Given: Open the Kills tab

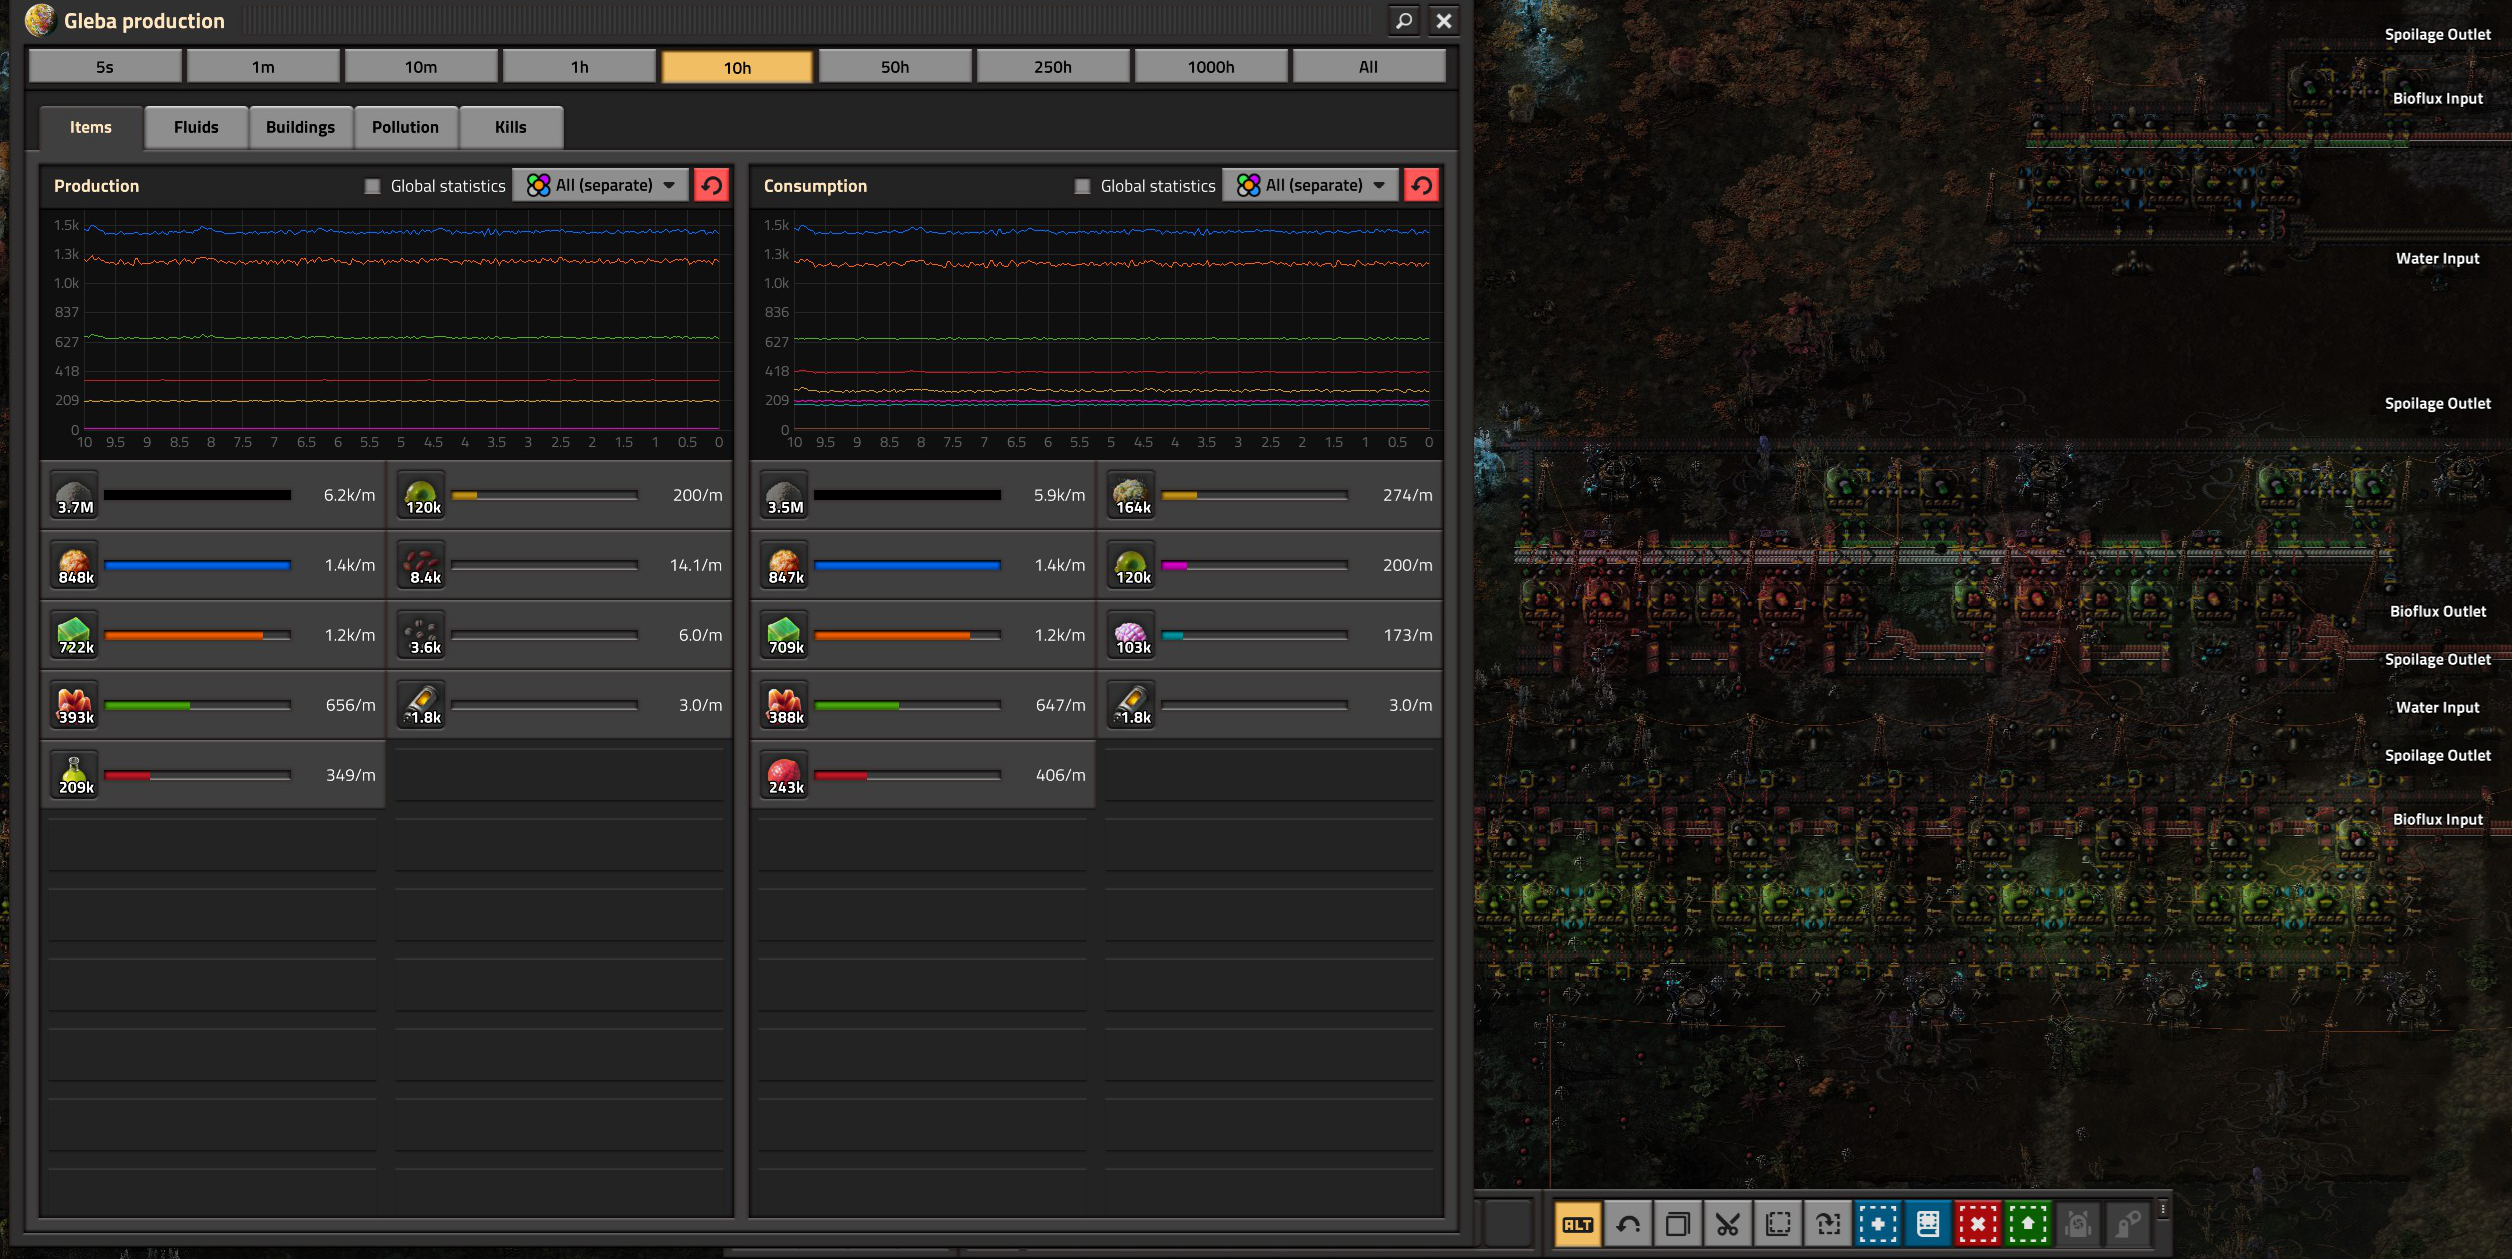Looking at the screenshot, I should click(510, 127).
